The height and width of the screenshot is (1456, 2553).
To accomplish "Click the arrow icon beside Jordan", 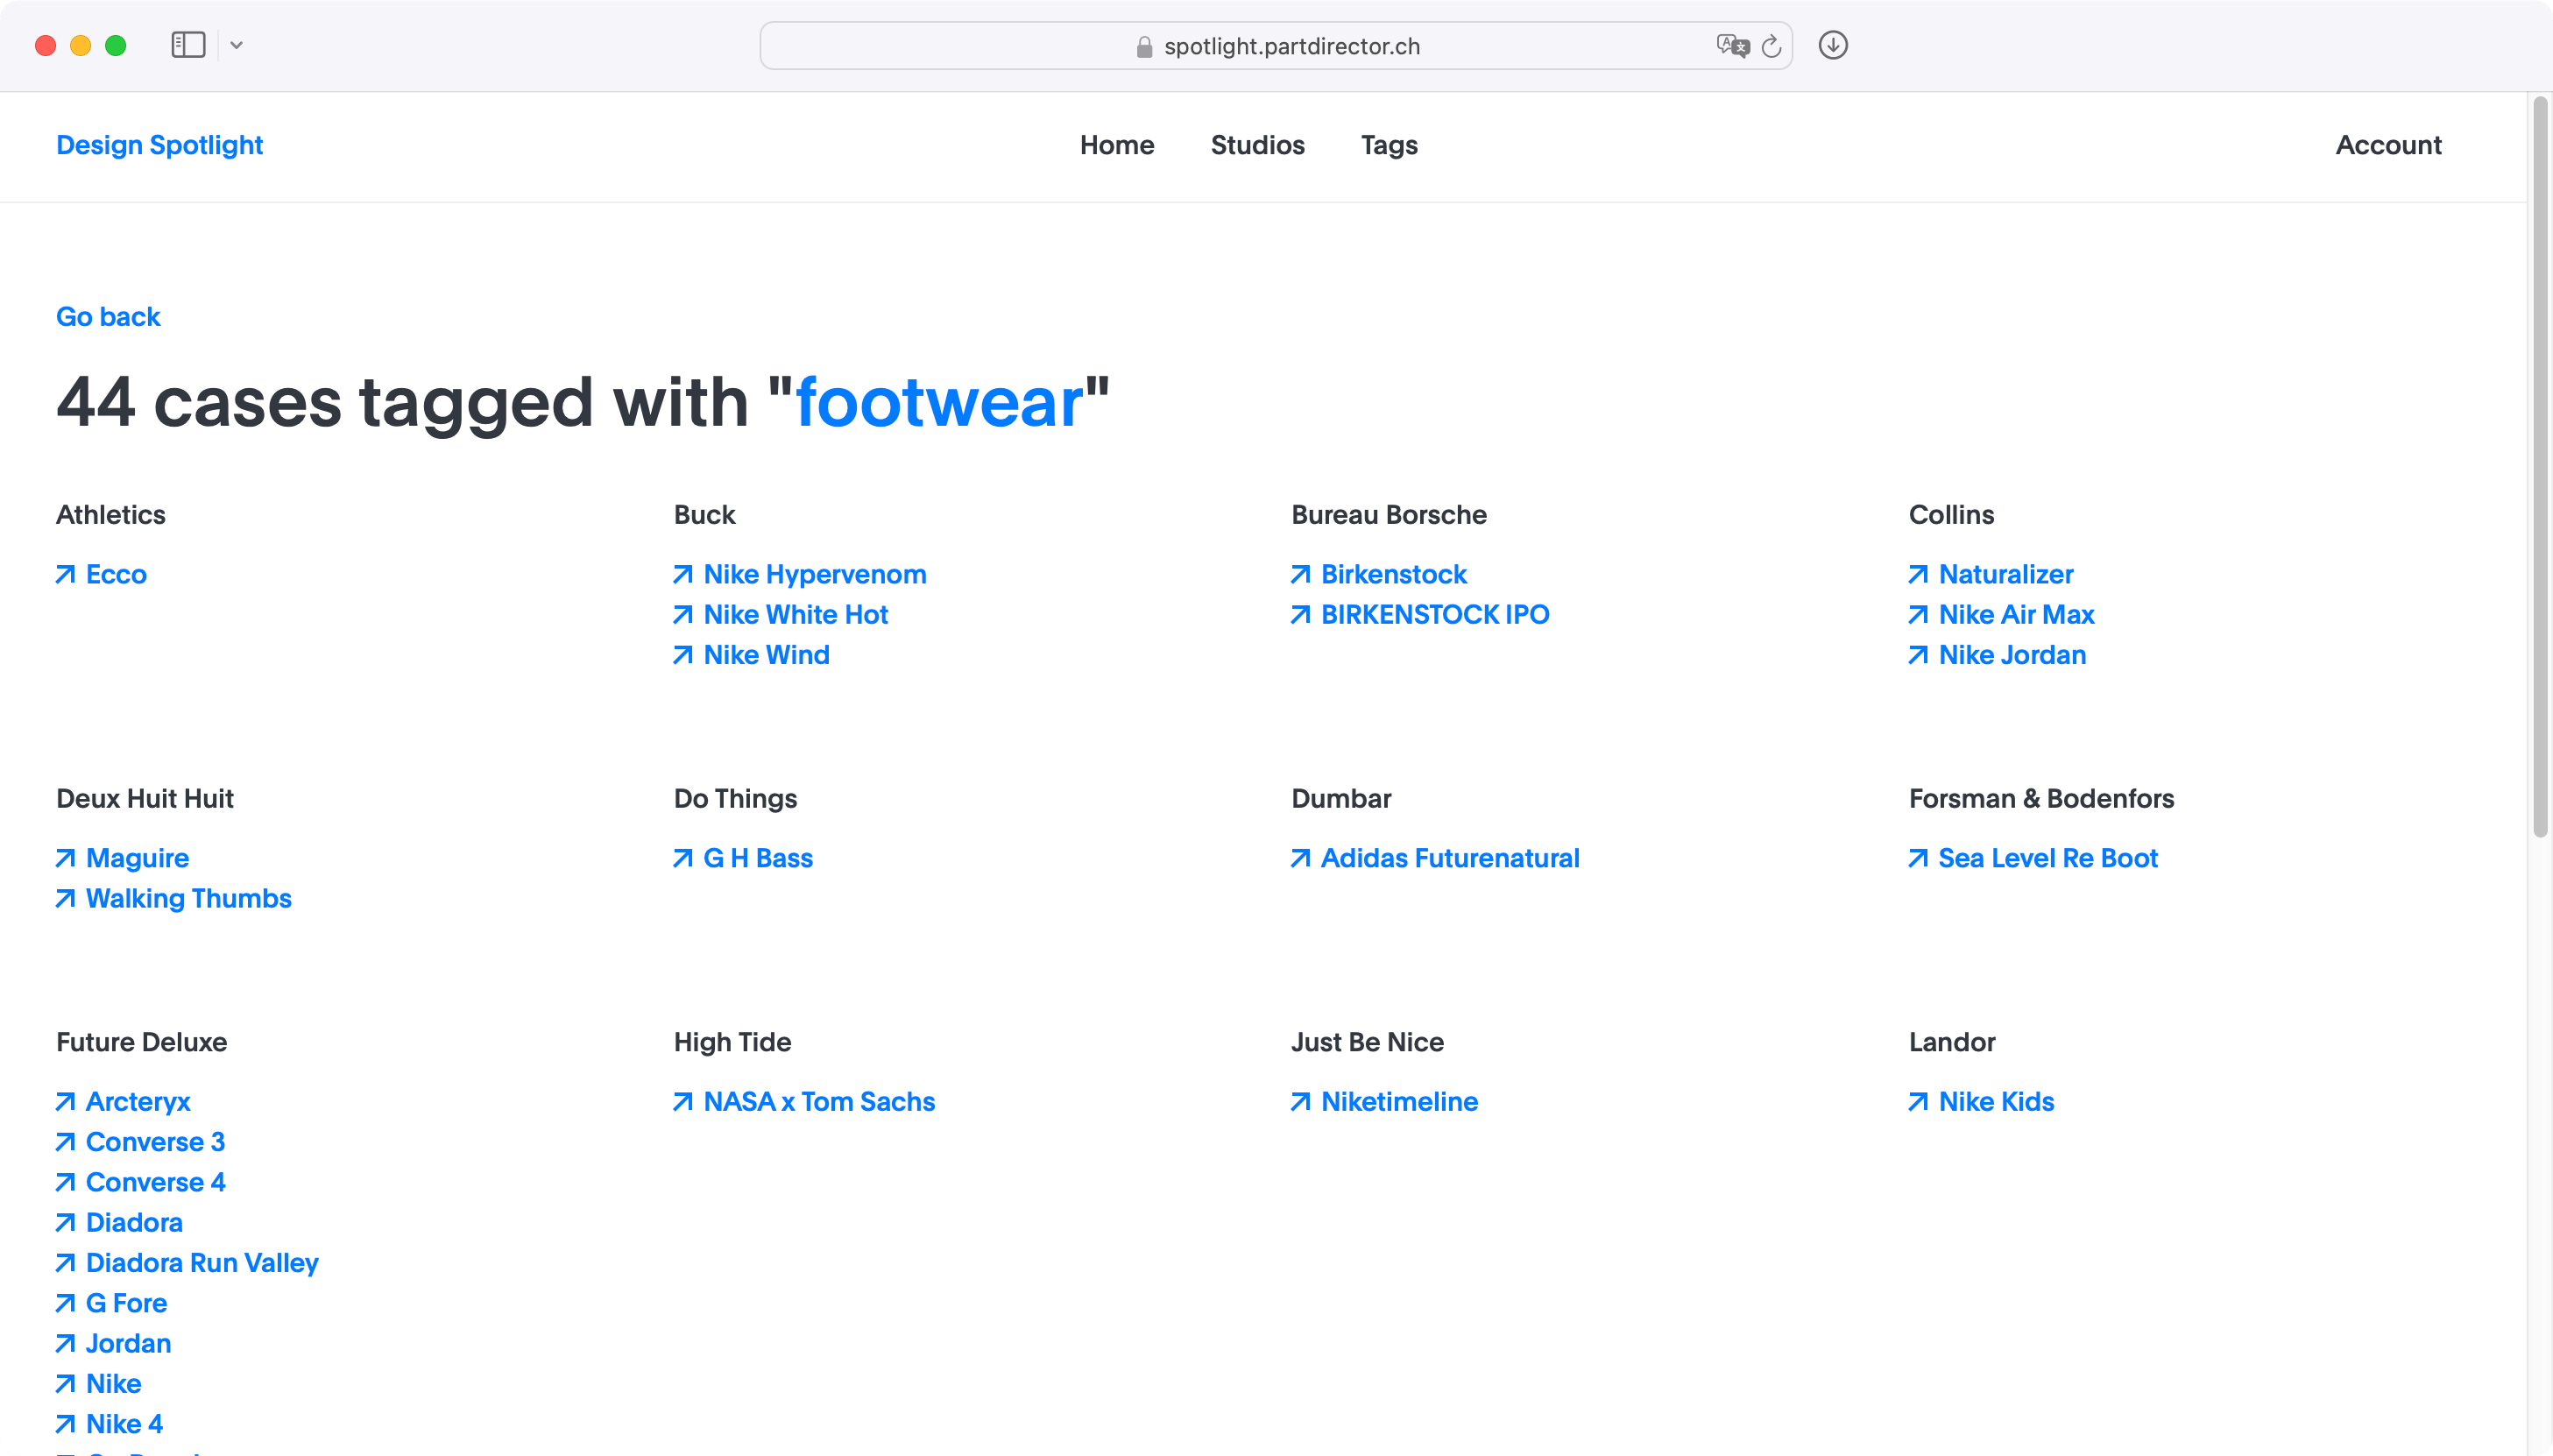I will coord(66,1343).
